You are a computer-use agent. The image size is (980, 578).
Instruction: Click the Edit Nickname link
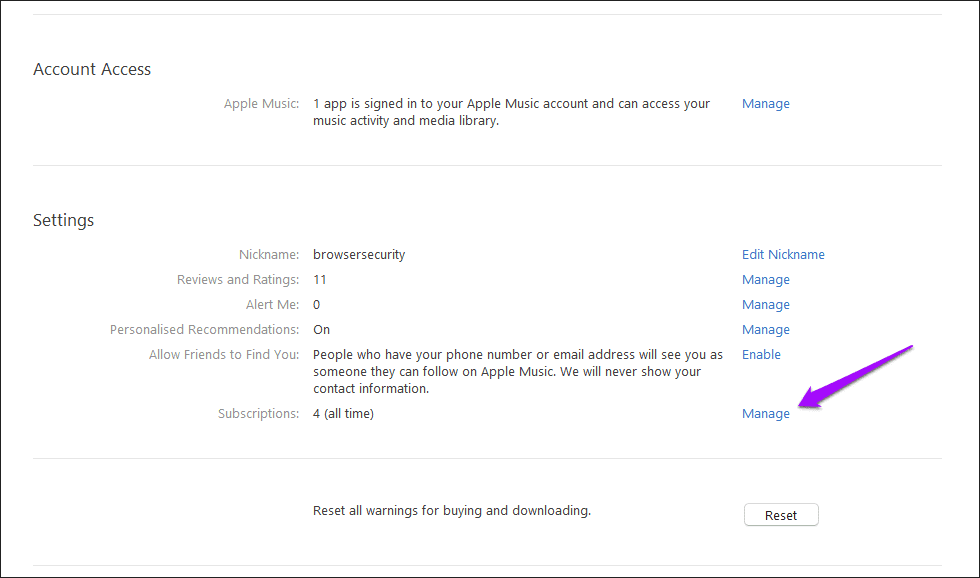[x=783, y=254]
